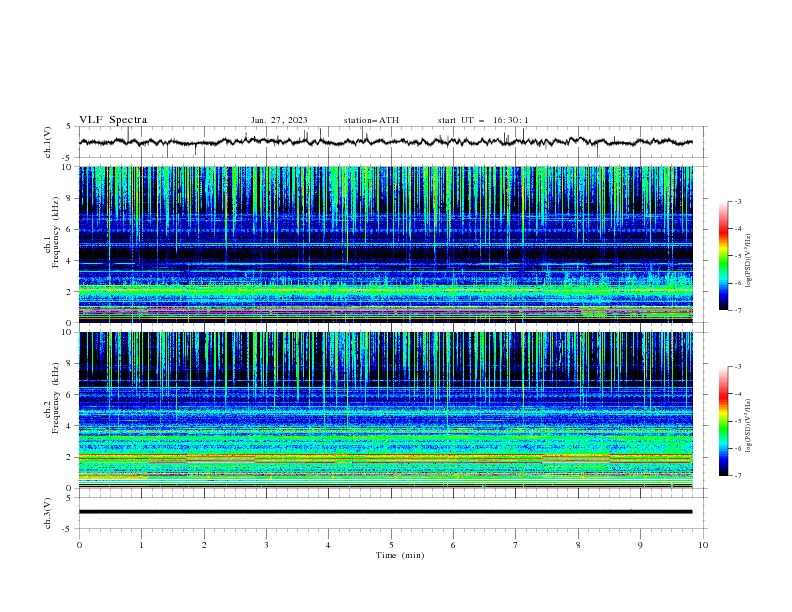This screenshot has width=792, height=612.
Task: Click the '-3' label on the ch.1 color bar
Action: click(x=737, y=201)
